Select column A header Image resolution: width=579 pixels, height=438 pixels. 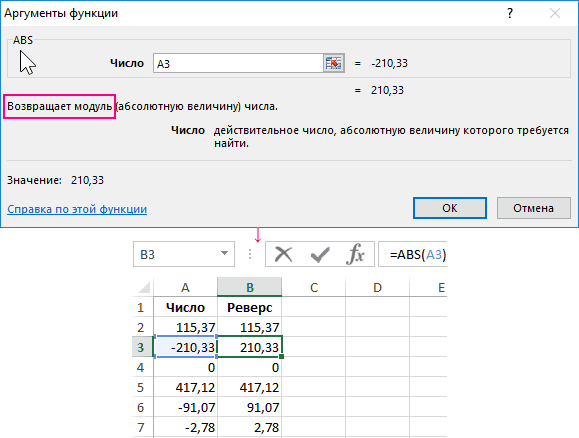[185, 287]
